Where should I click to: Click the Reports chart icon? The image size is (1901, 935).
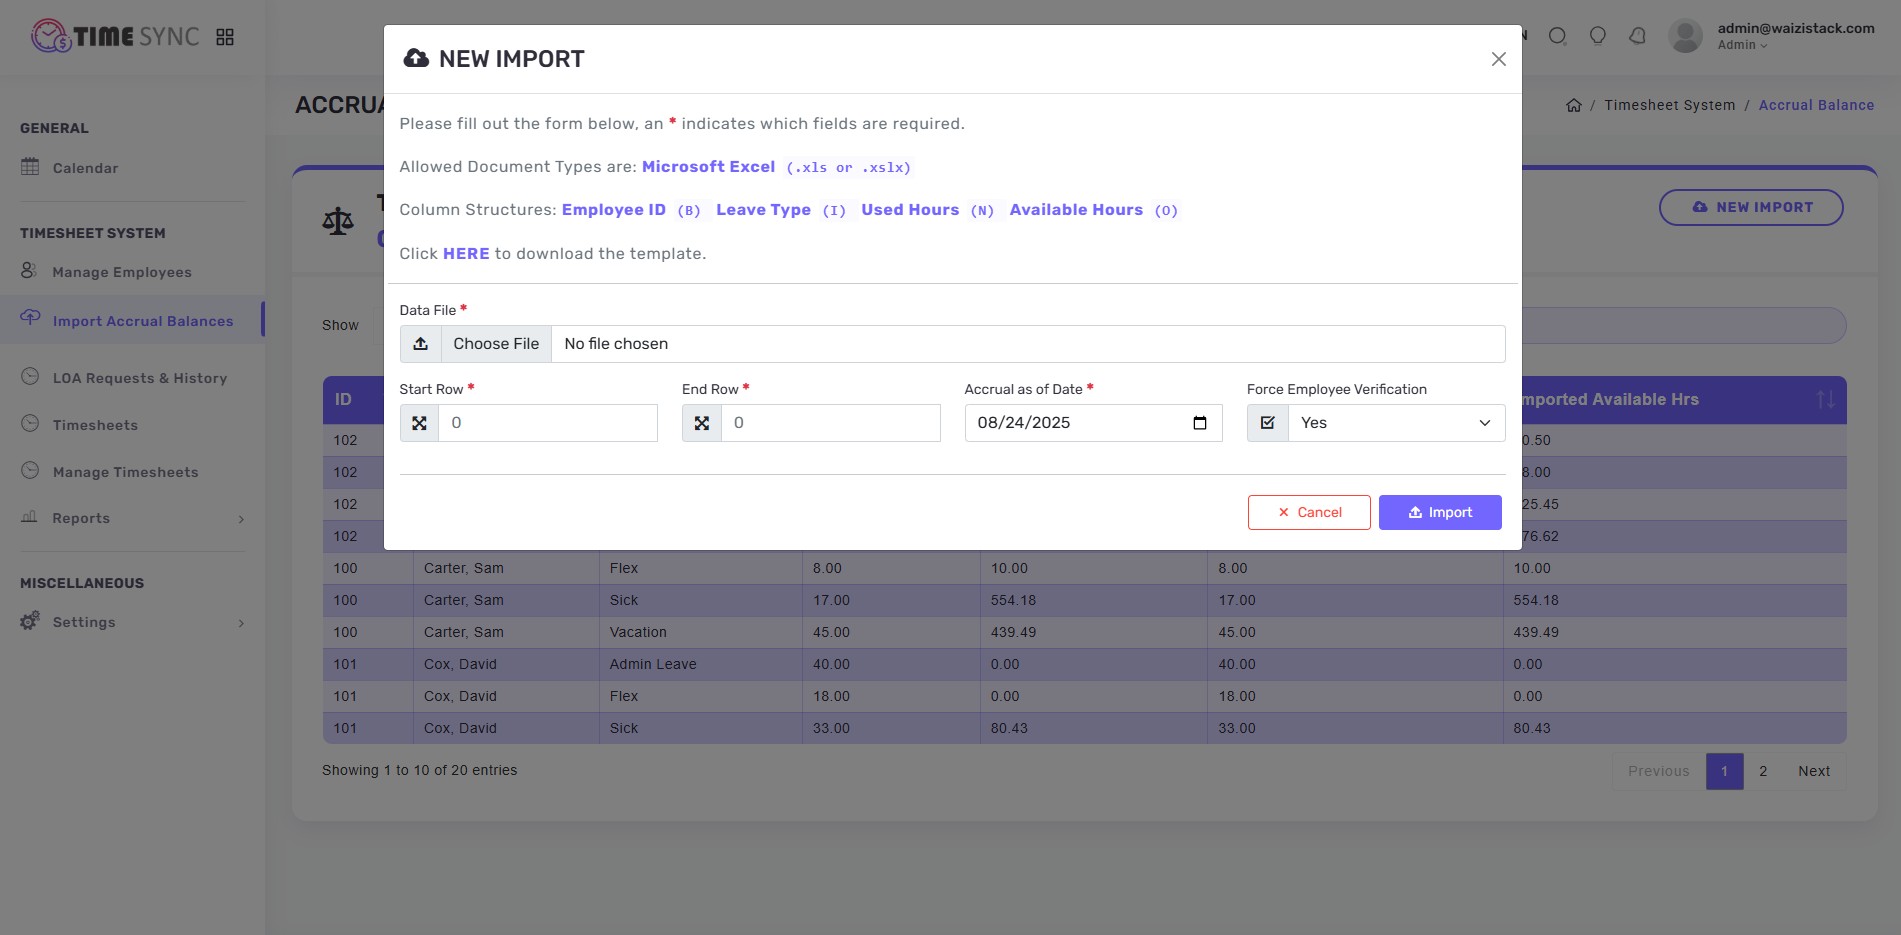tap(30, 517)
